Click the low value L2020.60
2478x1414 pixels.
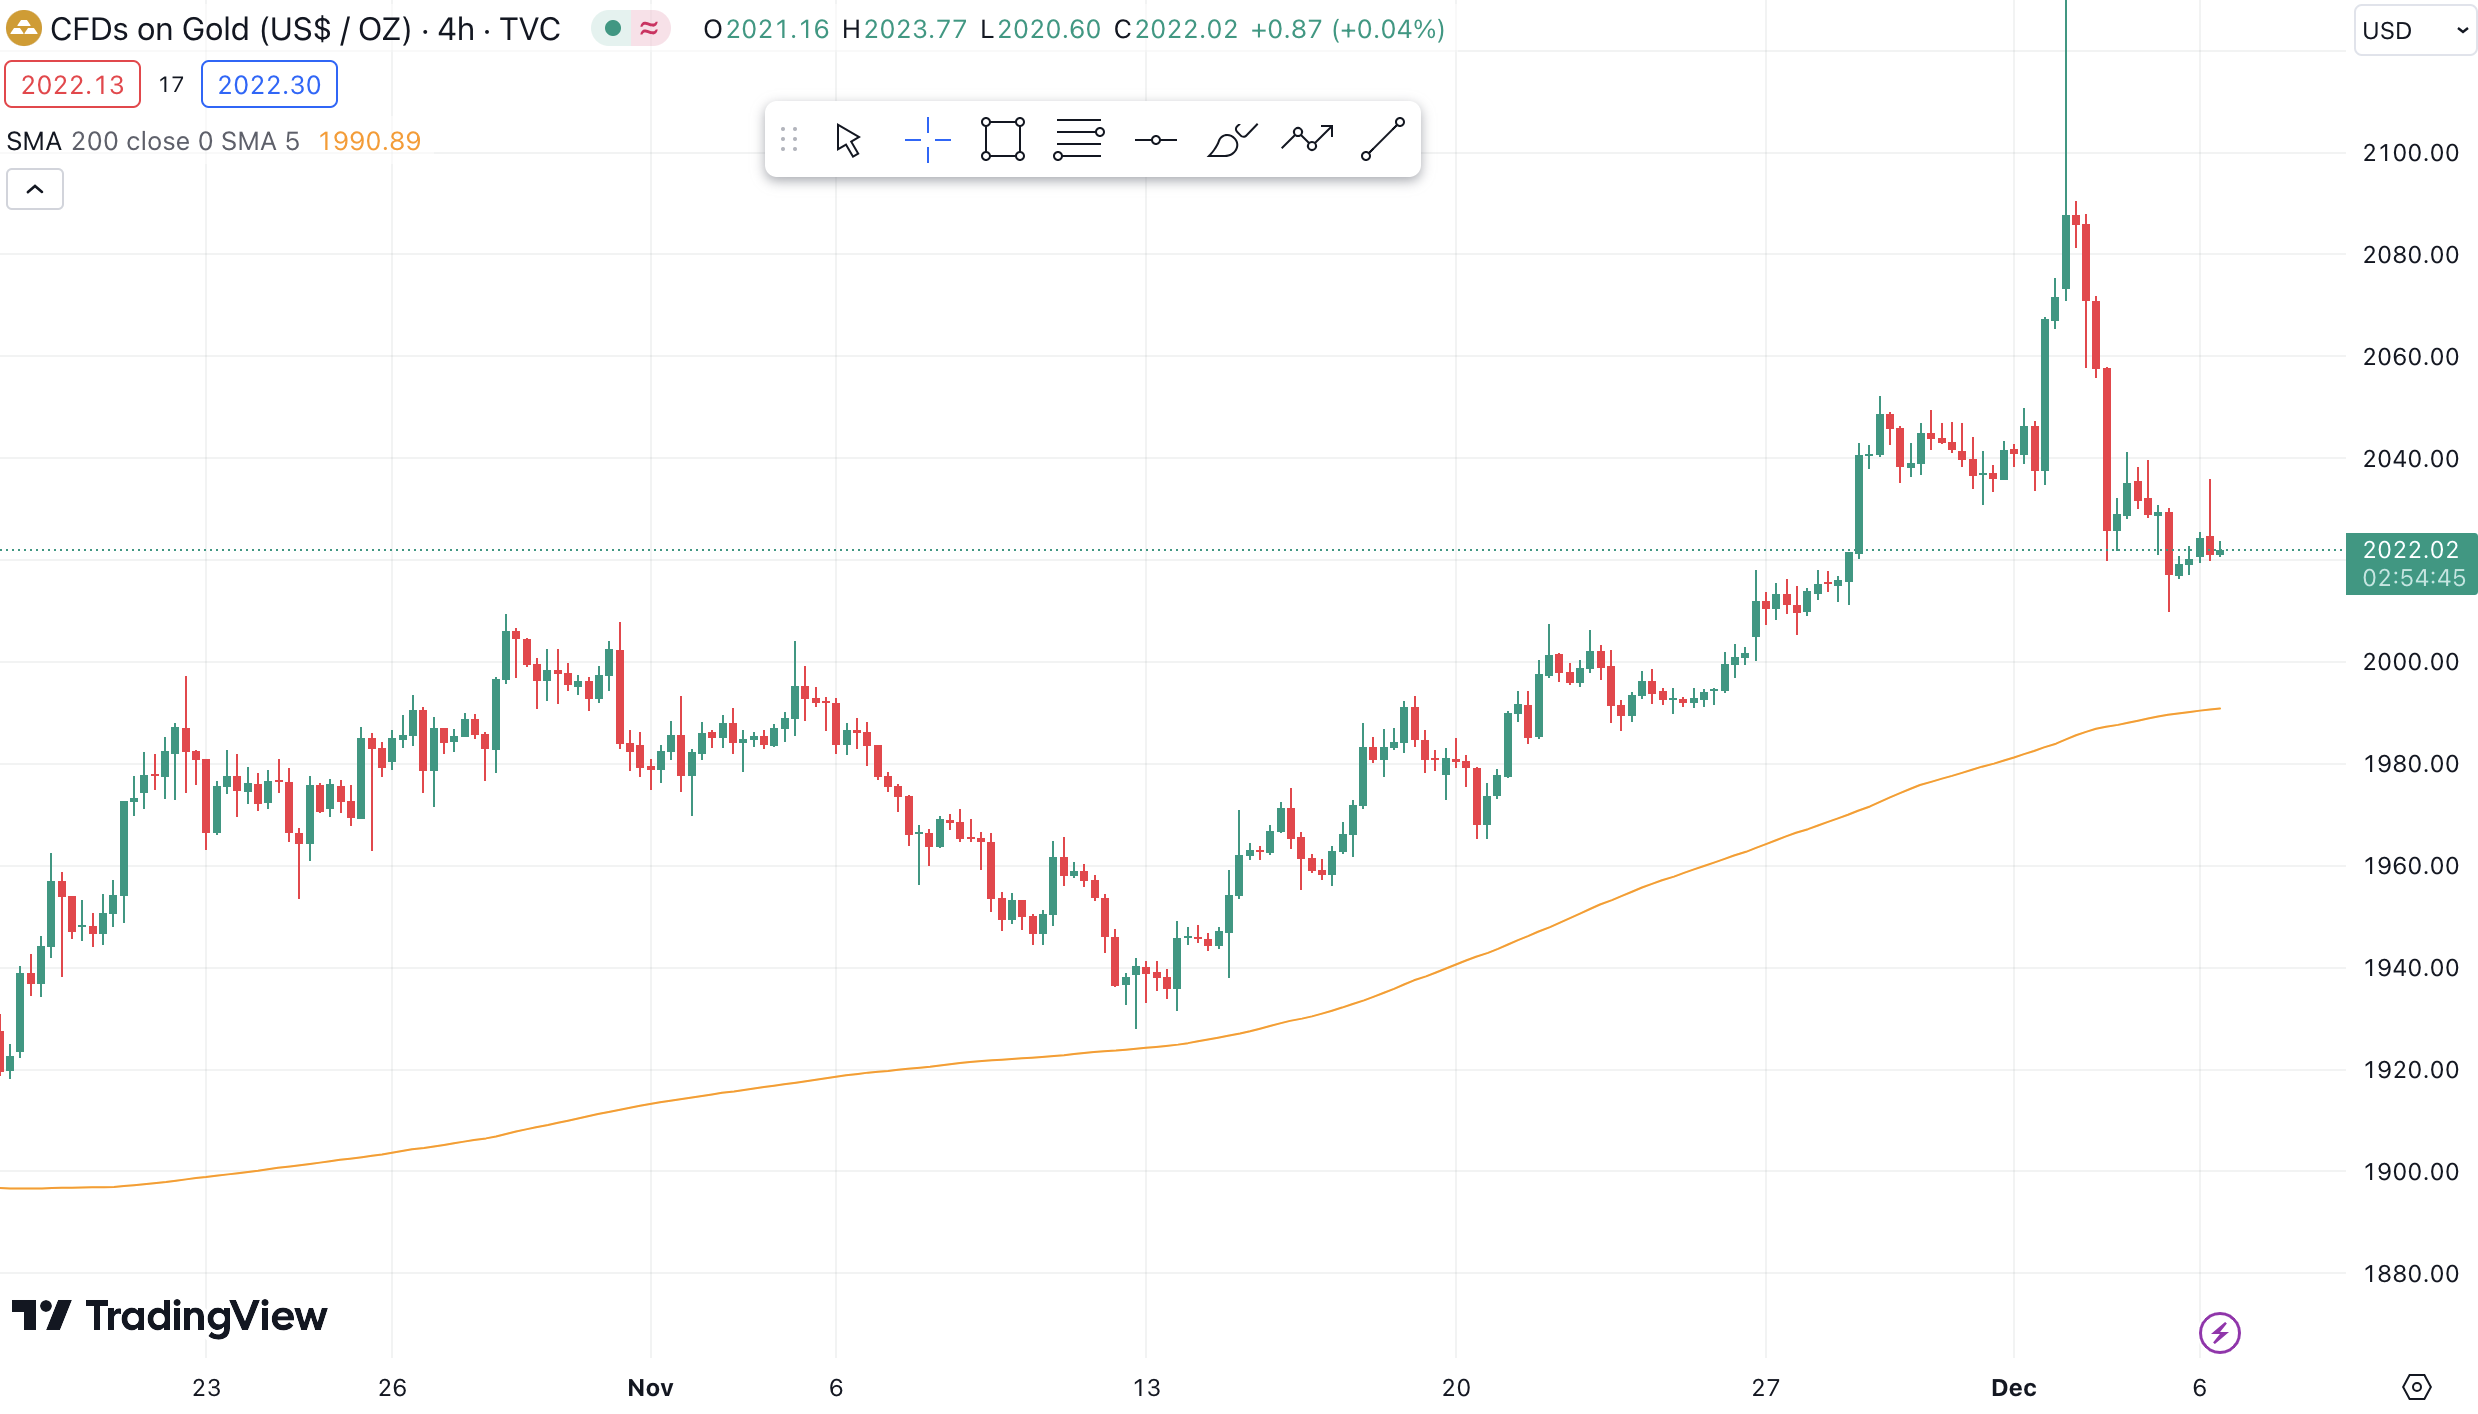tap(1040, 29)
